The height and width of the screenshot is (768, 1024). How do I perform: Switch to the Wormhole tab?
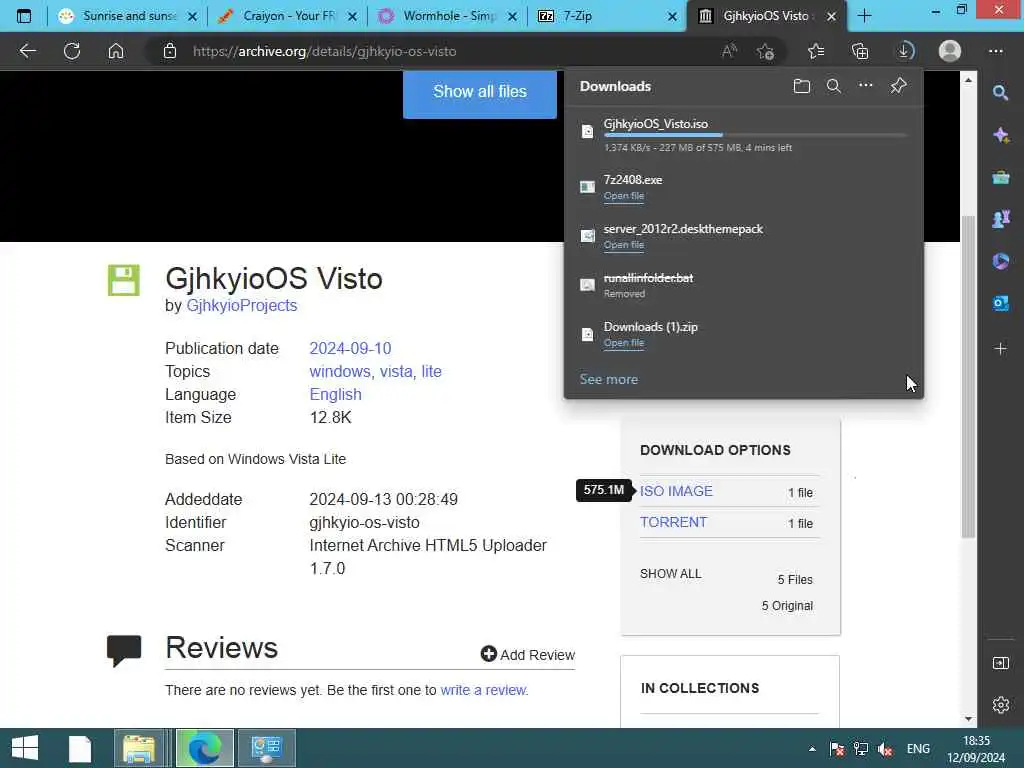tap(447, 16)
